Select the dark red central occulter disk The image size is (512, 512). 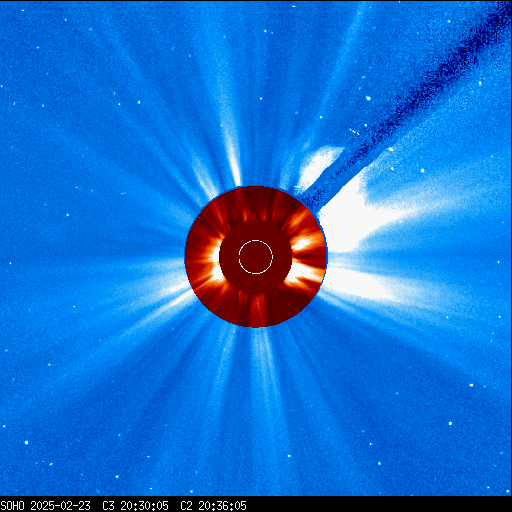[x=256, y=257]
